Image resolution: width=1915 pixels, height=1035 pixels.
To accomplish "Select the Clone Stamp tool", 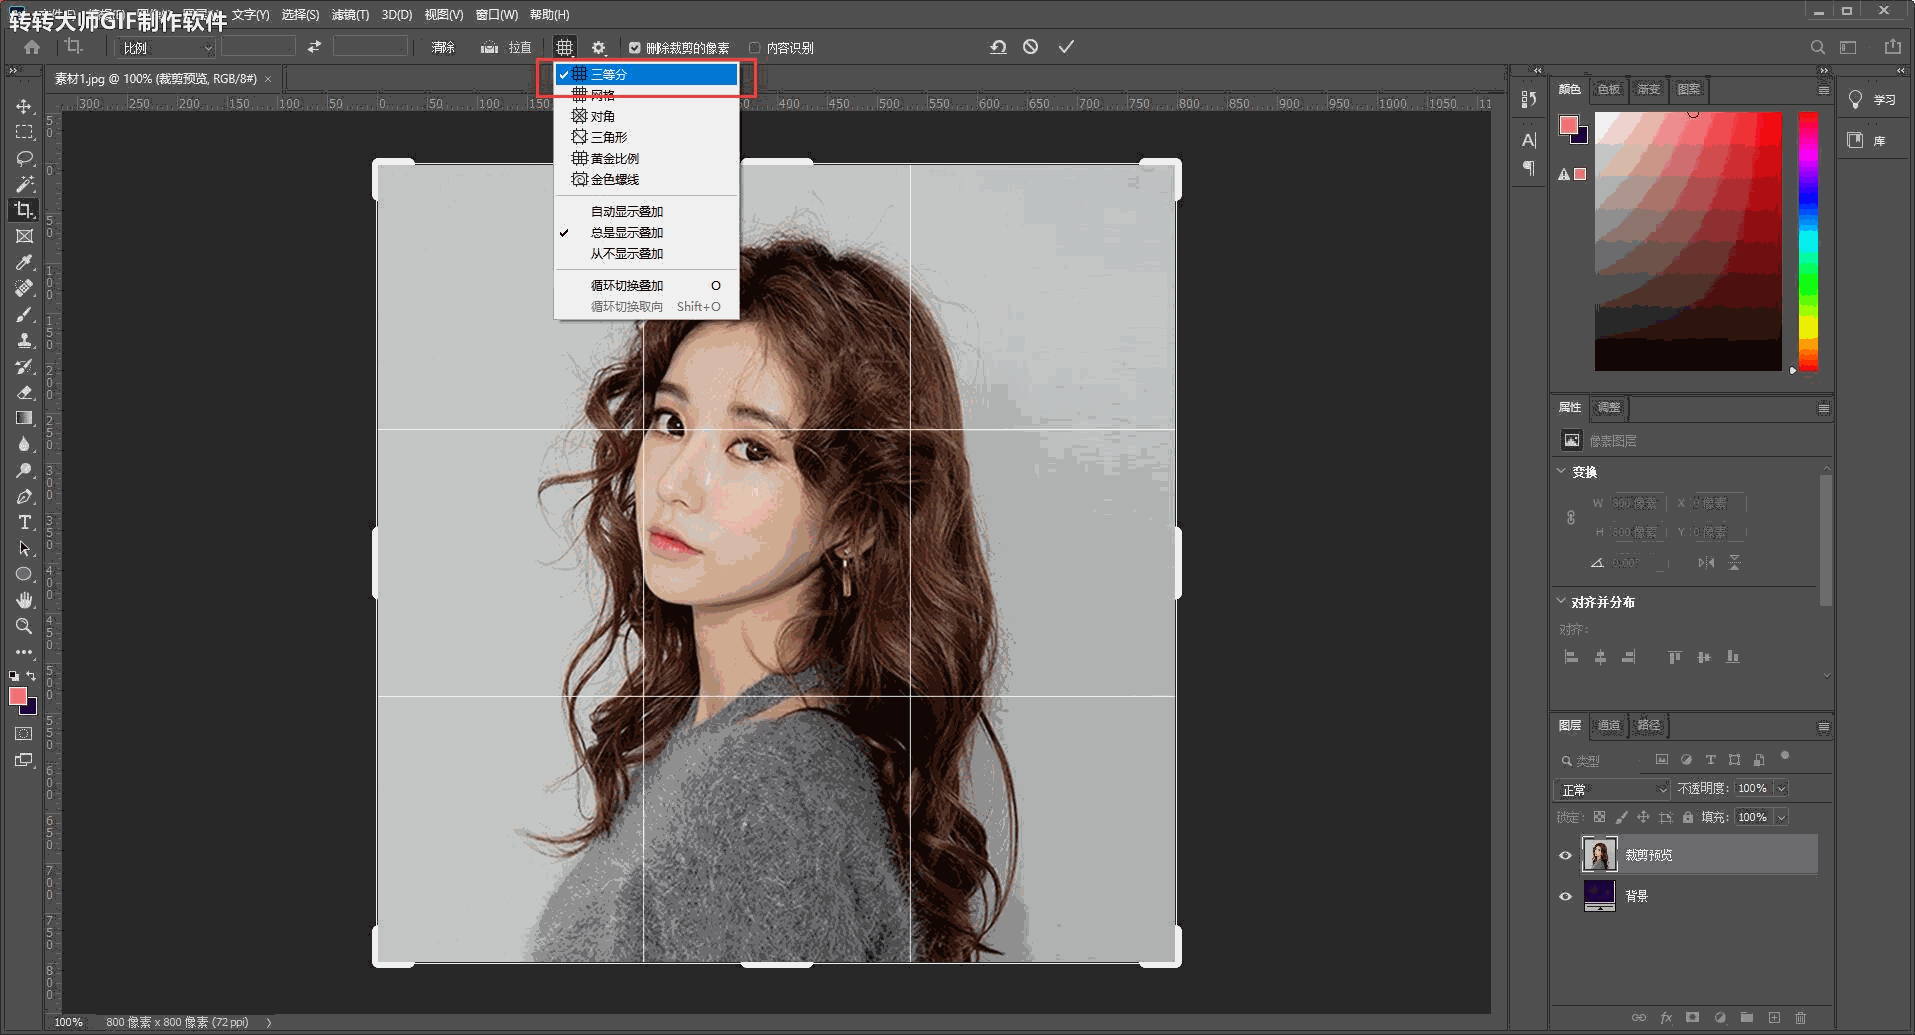I will coord(24,340).
